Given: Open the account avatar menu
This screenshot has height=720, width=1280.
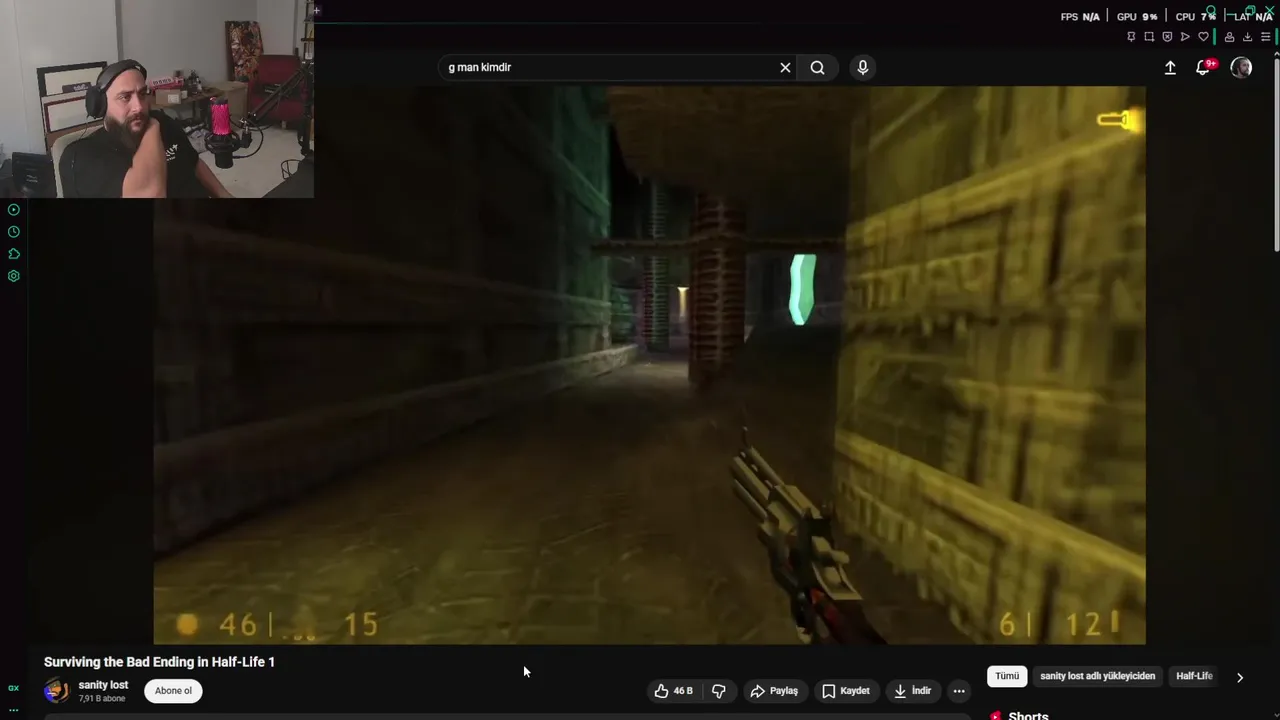Looking at the screenshot, I should (x=1241, y=67).
